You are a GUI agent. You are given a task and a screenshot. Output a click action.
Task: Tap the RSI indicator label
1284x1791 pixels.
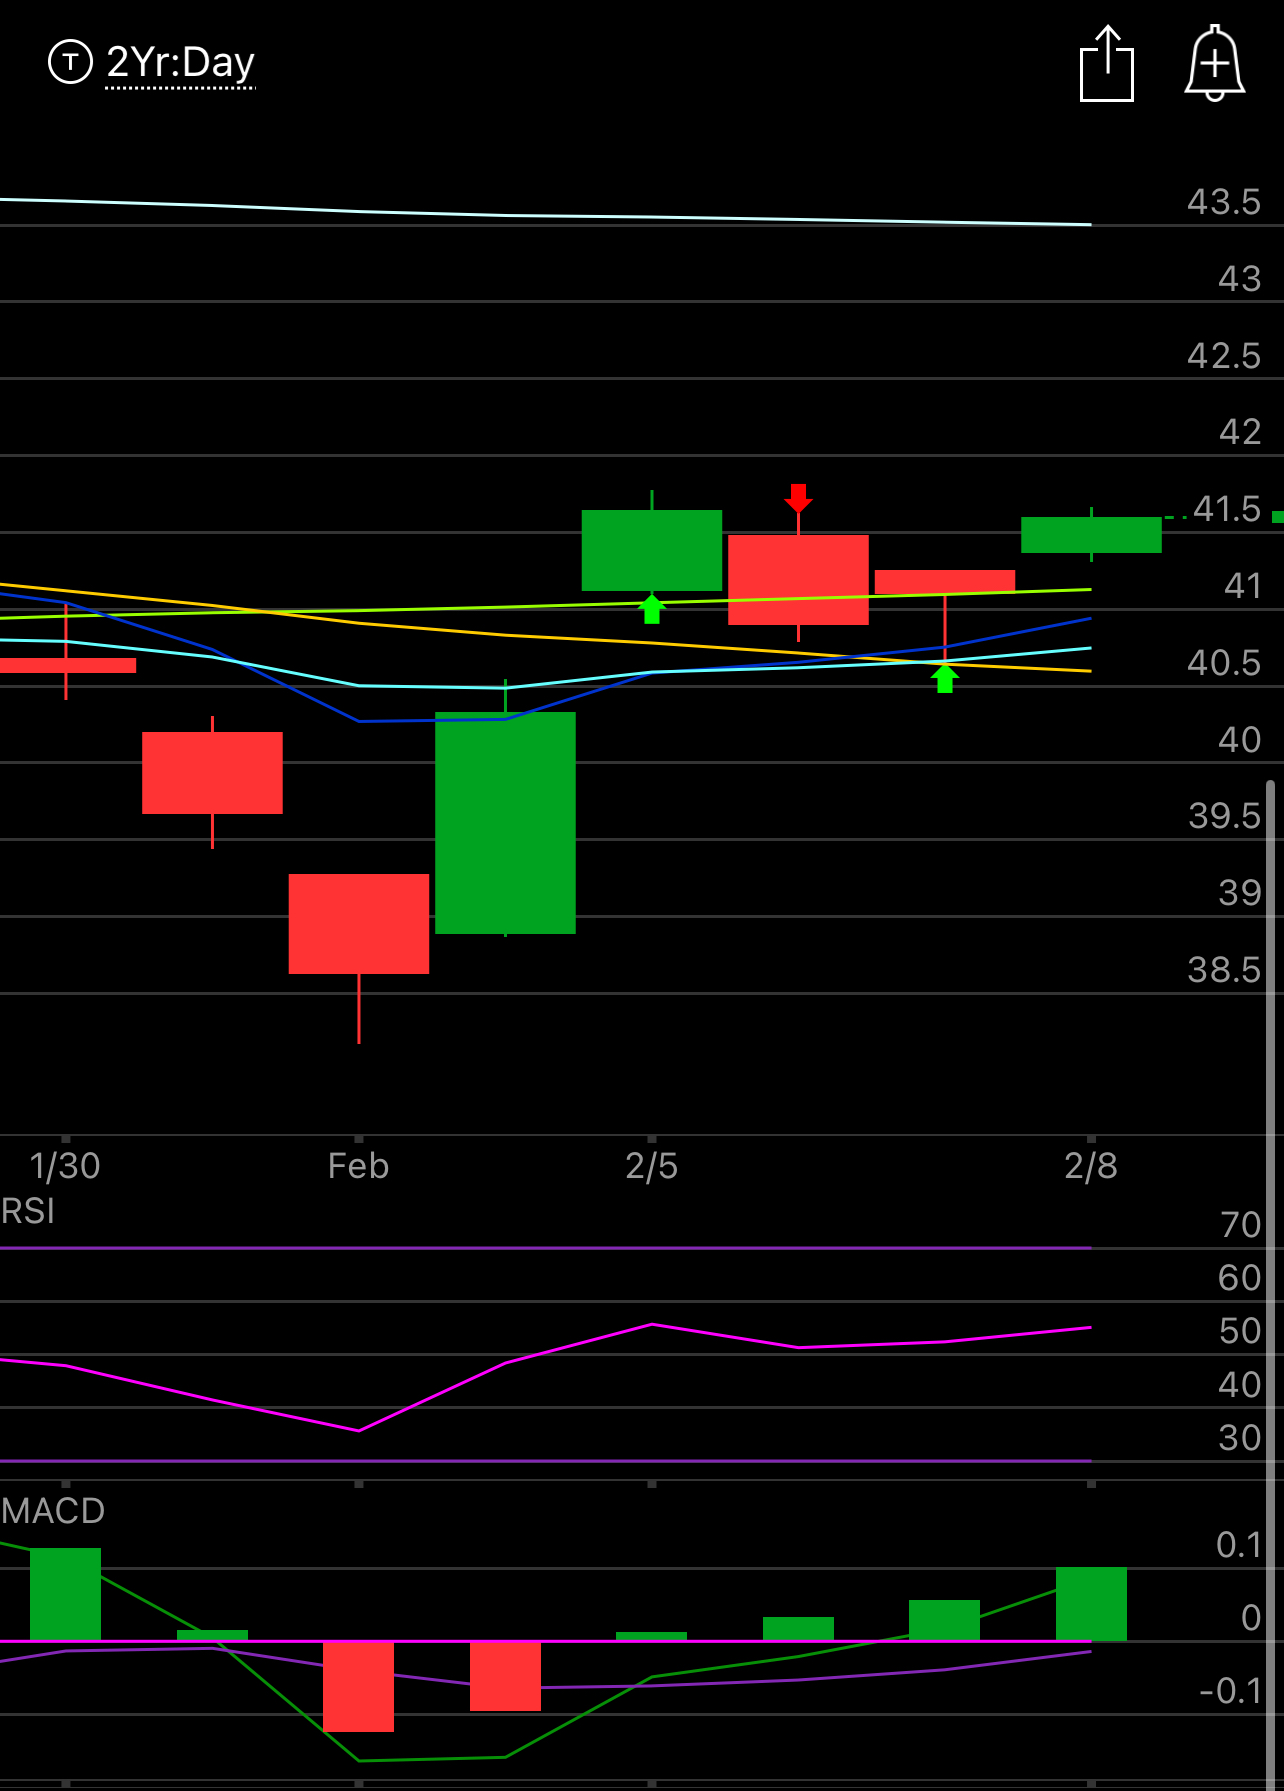tap(28, 1211)
